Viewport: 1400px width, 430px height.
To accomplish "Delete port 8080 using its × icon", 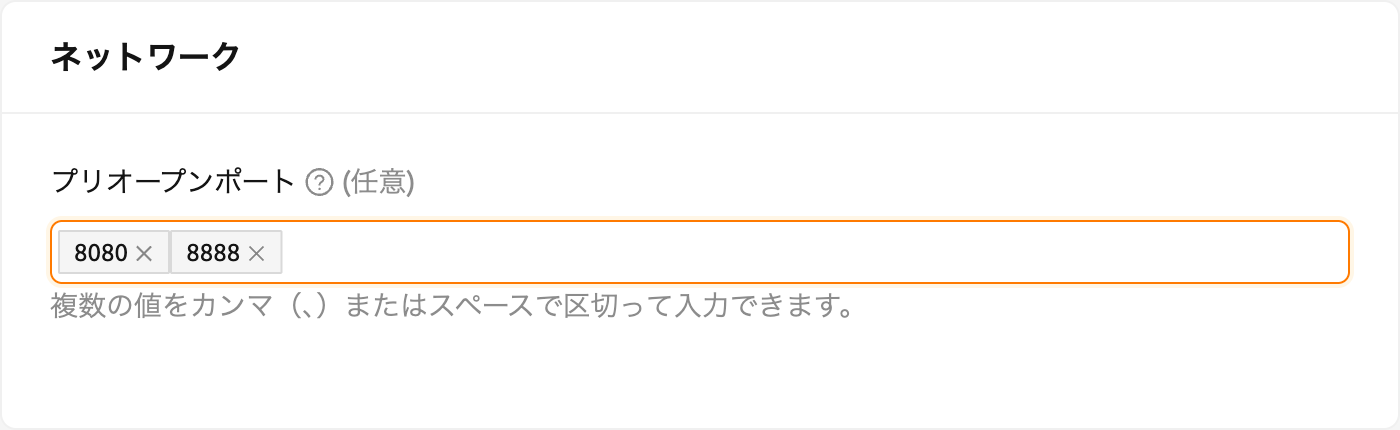I will pyautogui.click(x=144, y=254).
